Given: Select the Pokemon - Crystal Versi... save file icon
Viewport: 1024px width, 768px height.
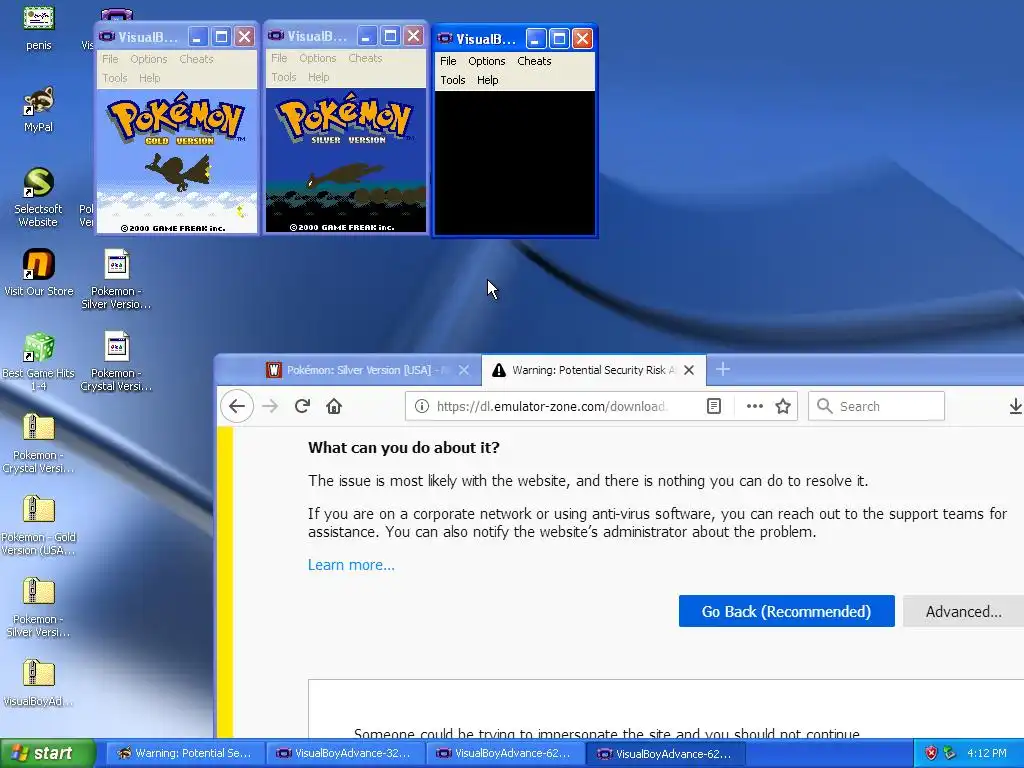Looking at the screenshot, I should point(116,361).
